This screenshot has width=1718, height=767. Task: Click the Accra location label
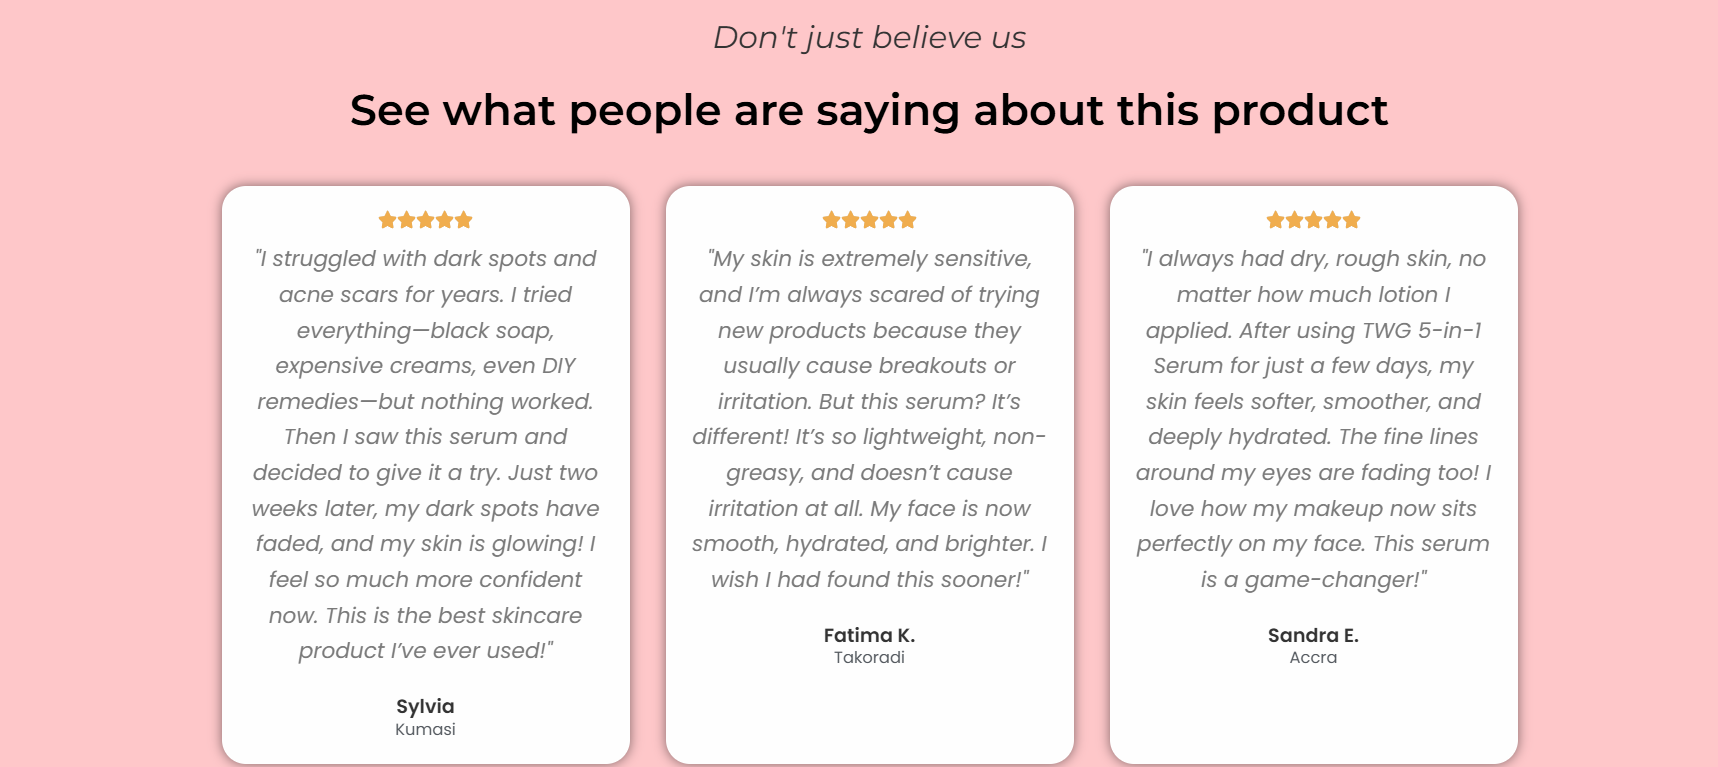coord(1313,658)
